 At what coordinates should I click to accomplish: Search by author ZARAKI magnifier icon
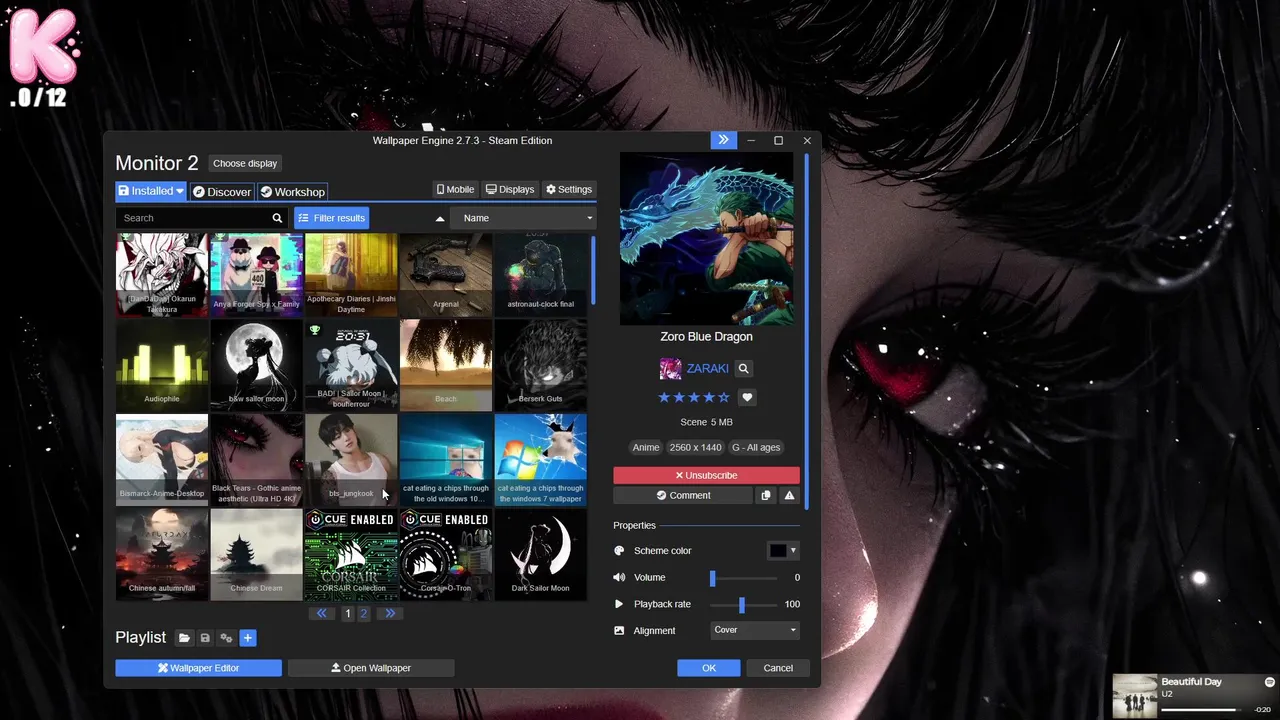tap(743, 369)
